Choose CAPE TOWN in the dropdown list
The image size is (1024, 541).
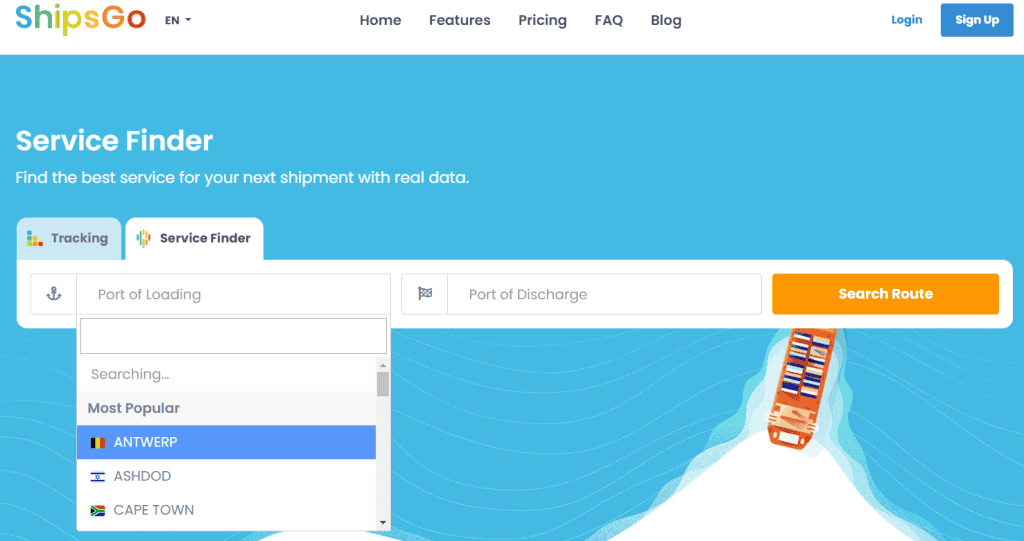[x=154, y=510]
